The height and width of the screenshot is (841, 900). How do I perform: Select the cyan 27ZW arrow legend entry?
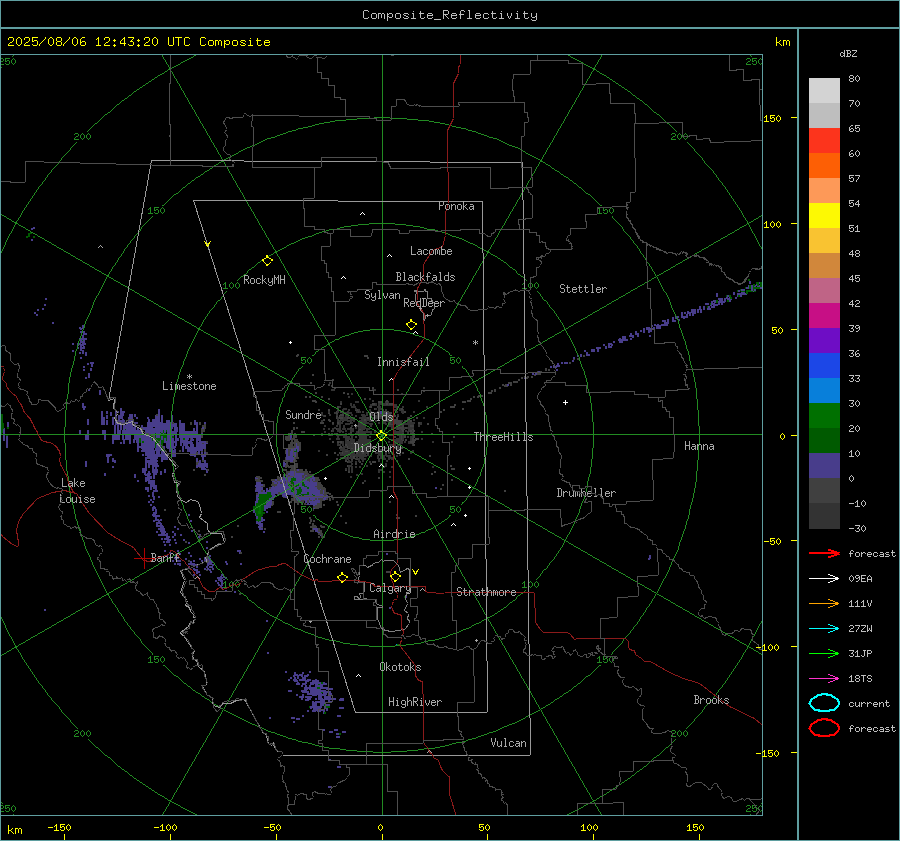(x=824, y=629)
